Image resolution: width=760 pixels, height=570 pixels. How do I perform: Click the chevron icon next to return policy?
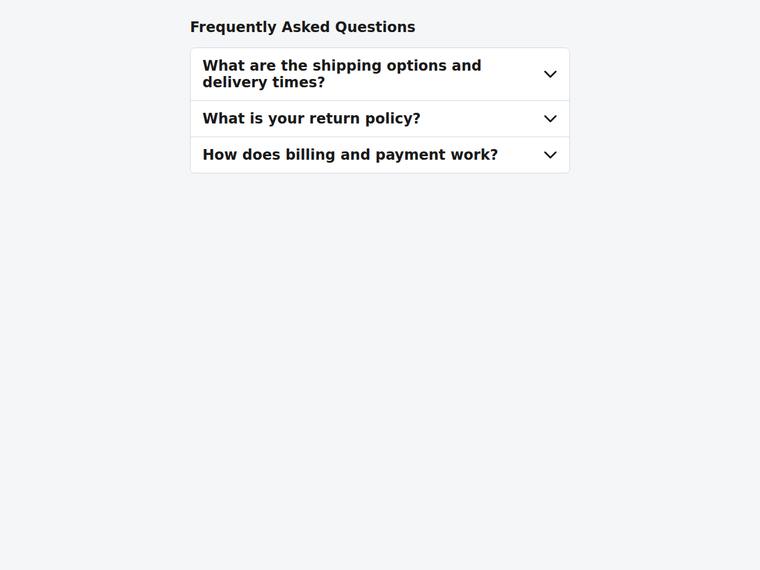point(550,119)
